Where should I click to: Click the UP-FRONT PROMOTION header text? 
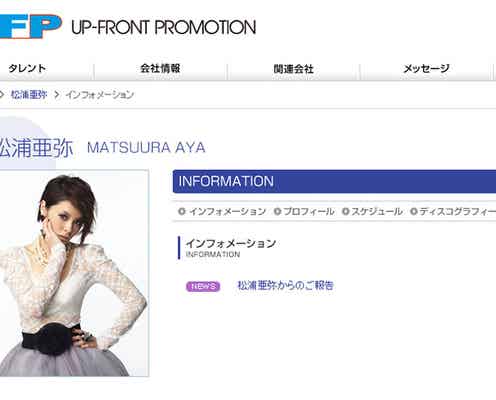tap(164, 27)
